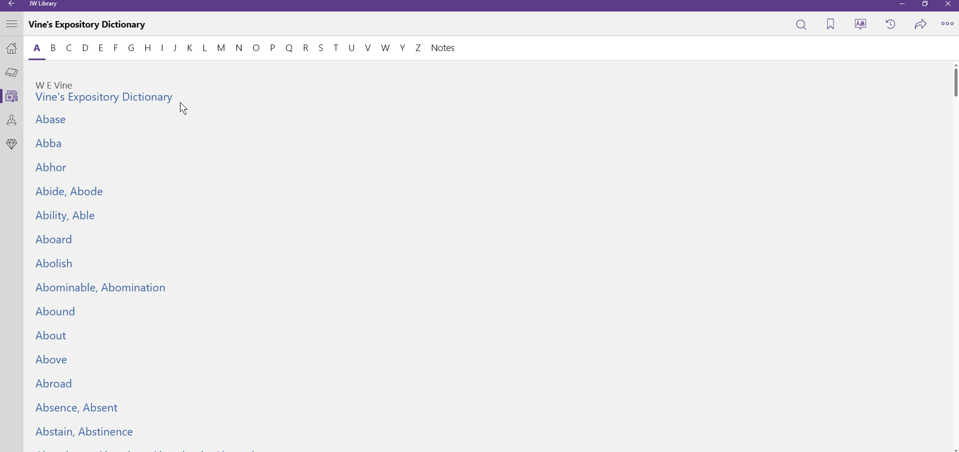This screenshot has width=959, height=452.
Task: Switch to the O letter tab
Action: 256,48
